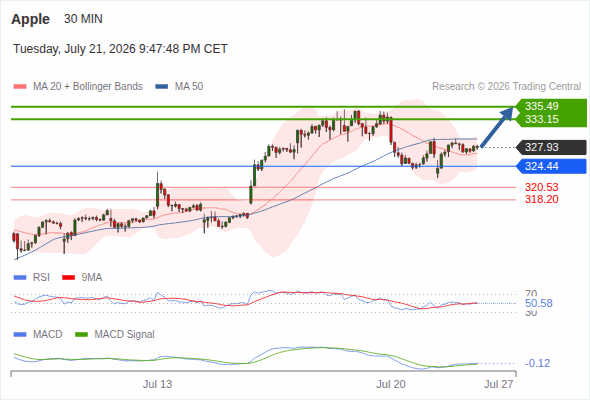This screenshot has width=590, height=400.
Task: Click the 318.20 red support value
Action: tap(541, 199)
